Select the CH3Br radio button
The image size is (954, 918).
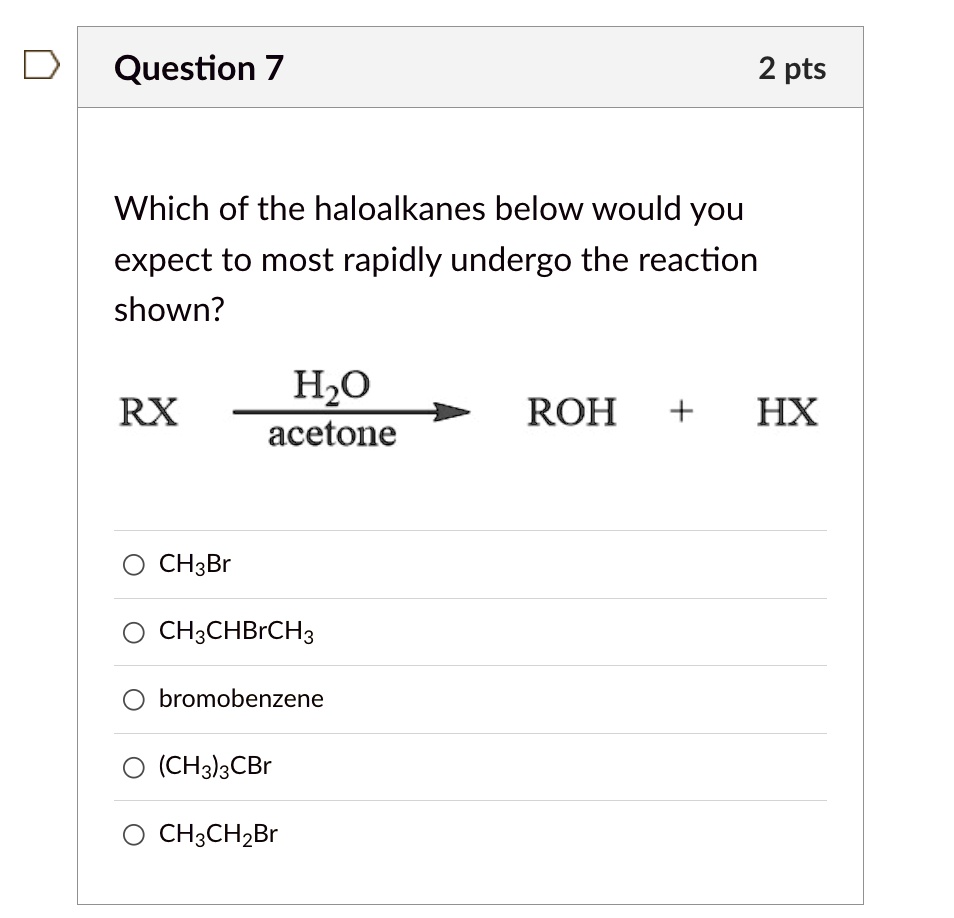click(133, 563)
